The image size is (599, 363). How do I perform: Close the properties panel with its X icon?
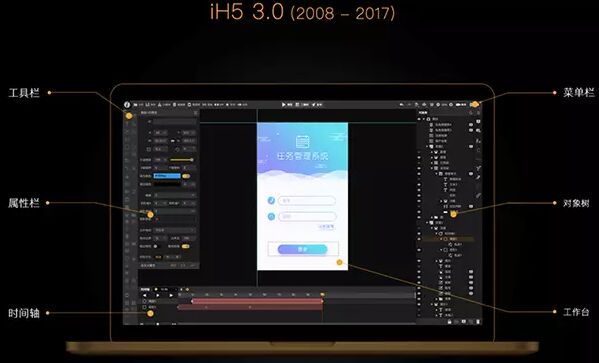(x=195, y=113)
